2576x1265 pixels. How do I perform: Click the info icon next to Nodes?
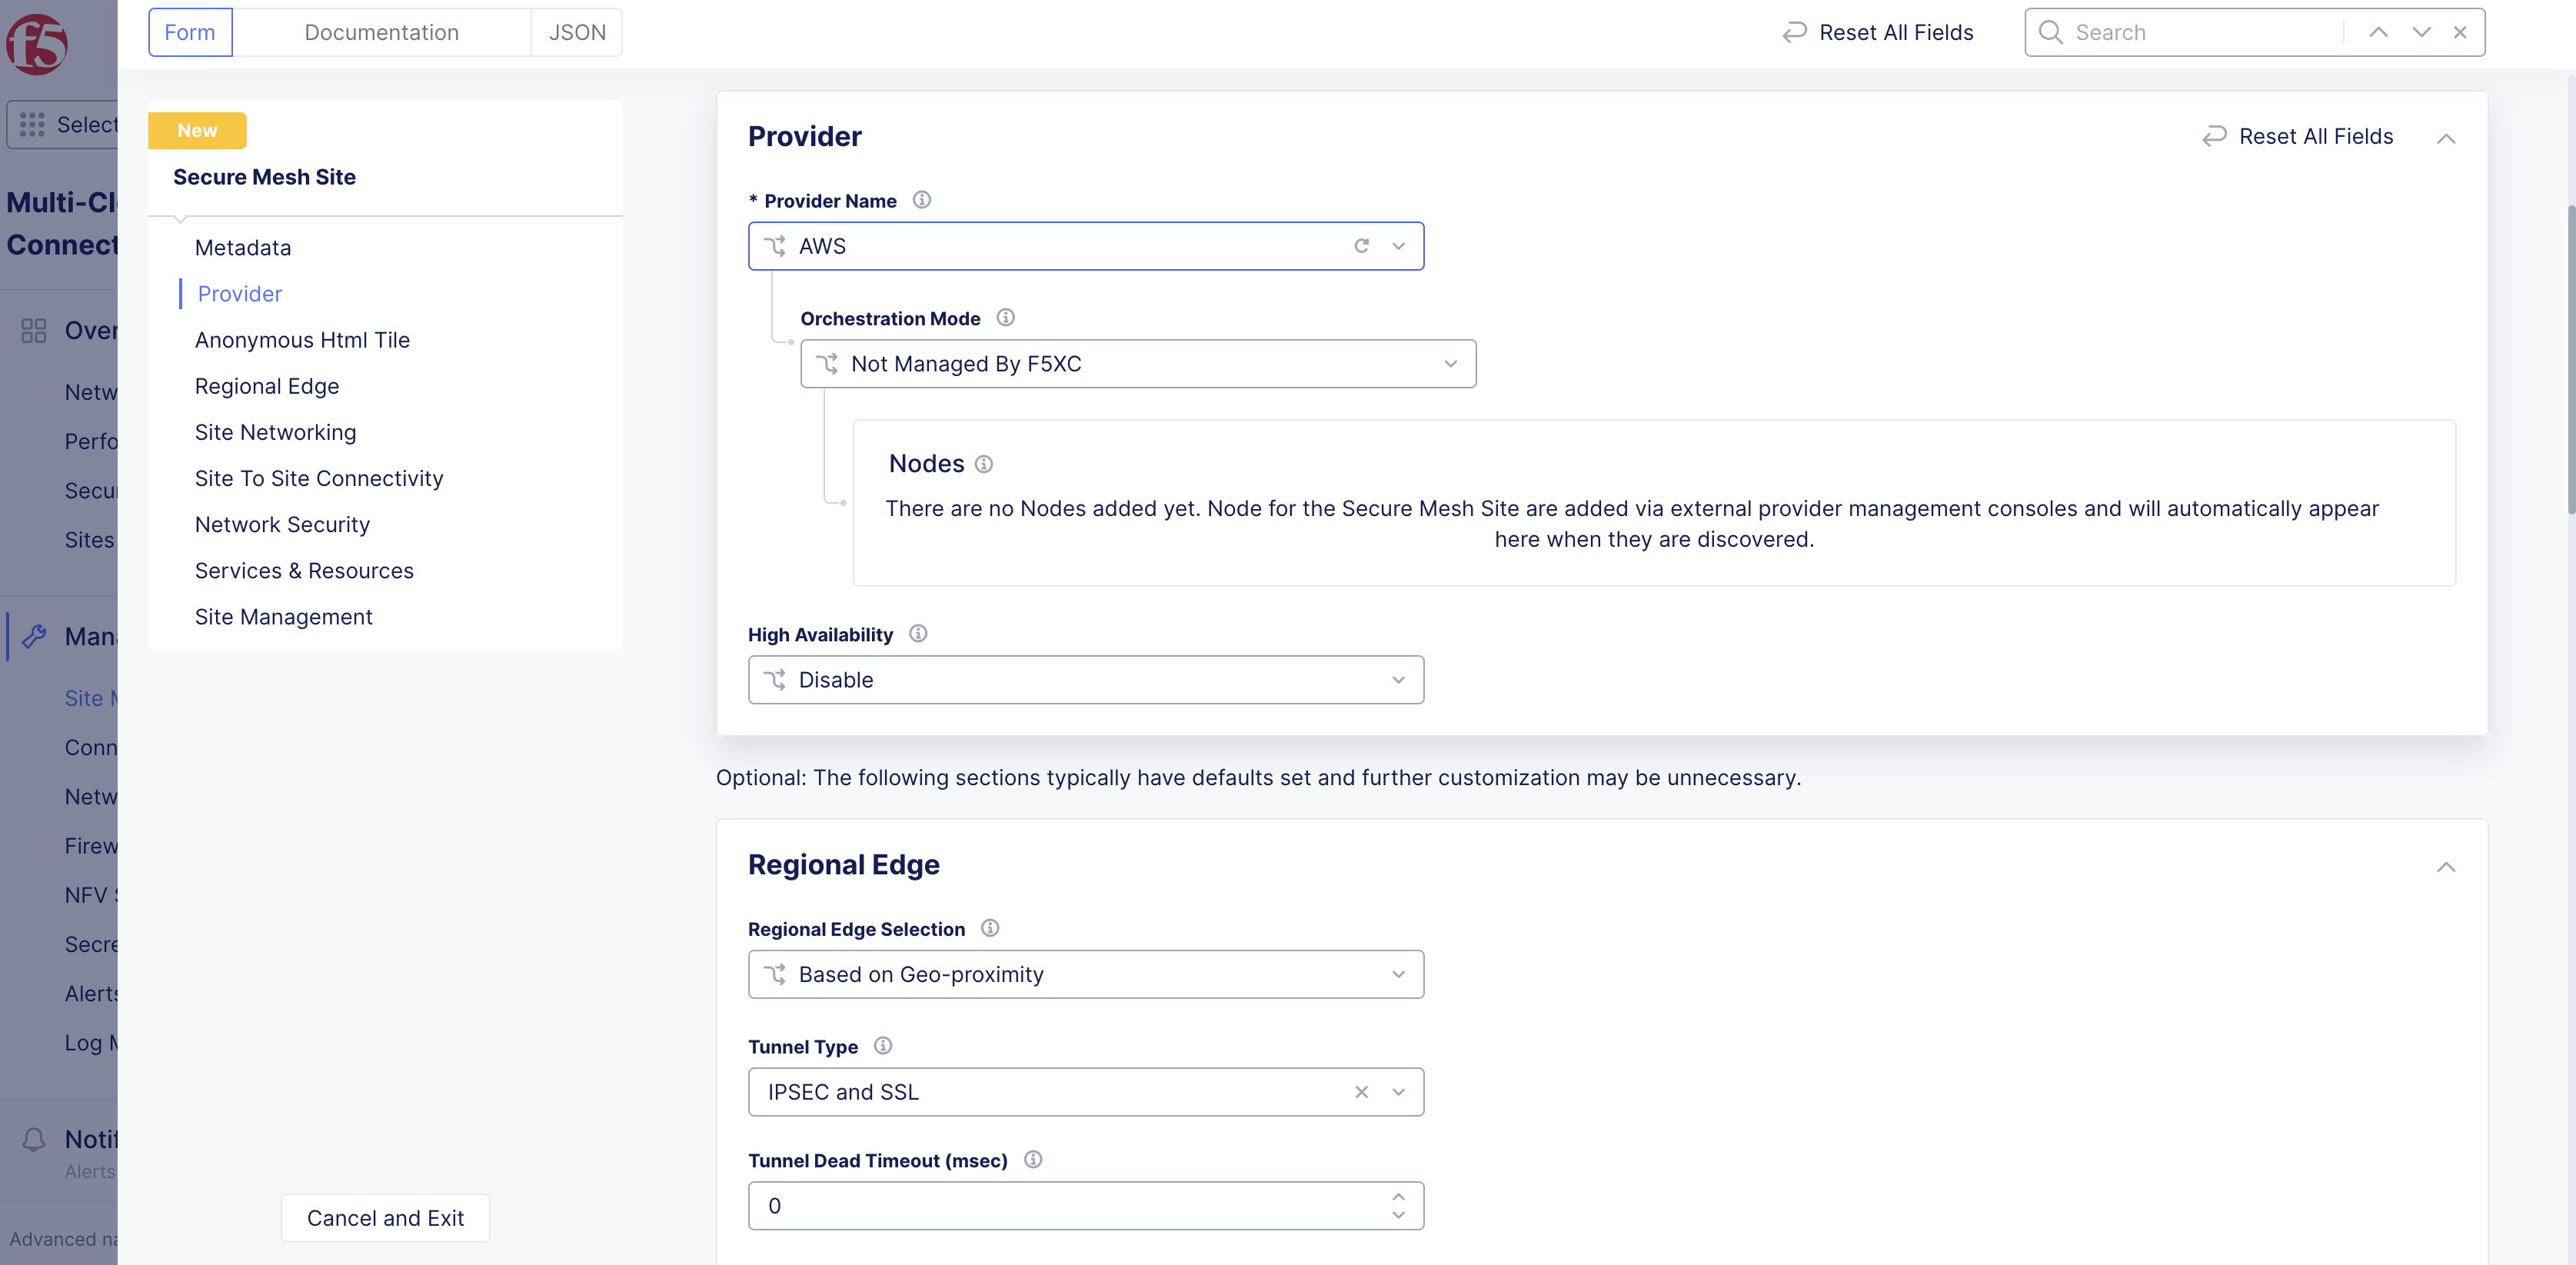[984, 464]
